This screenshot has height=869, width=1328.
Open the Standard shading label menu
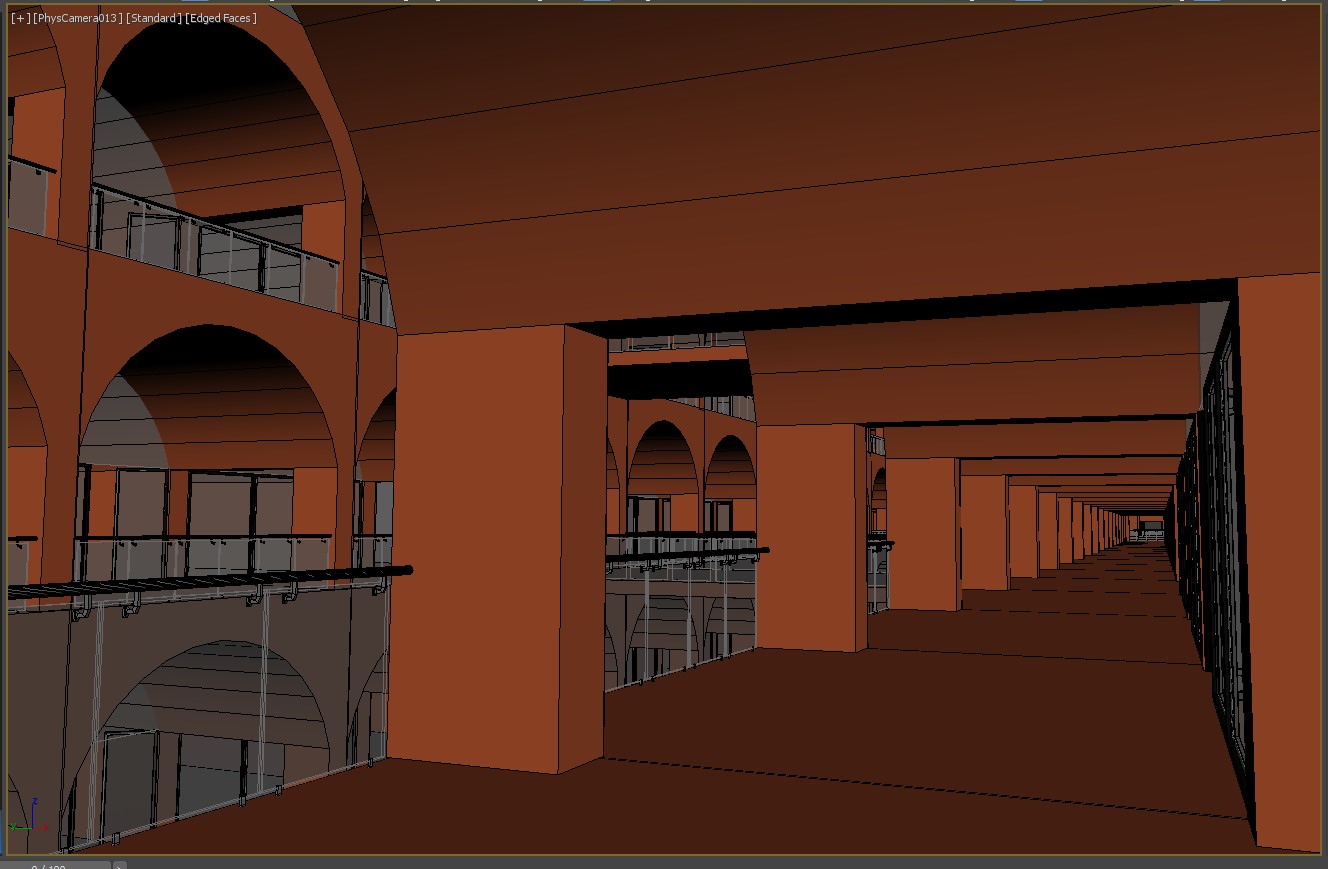pos(153,18)
